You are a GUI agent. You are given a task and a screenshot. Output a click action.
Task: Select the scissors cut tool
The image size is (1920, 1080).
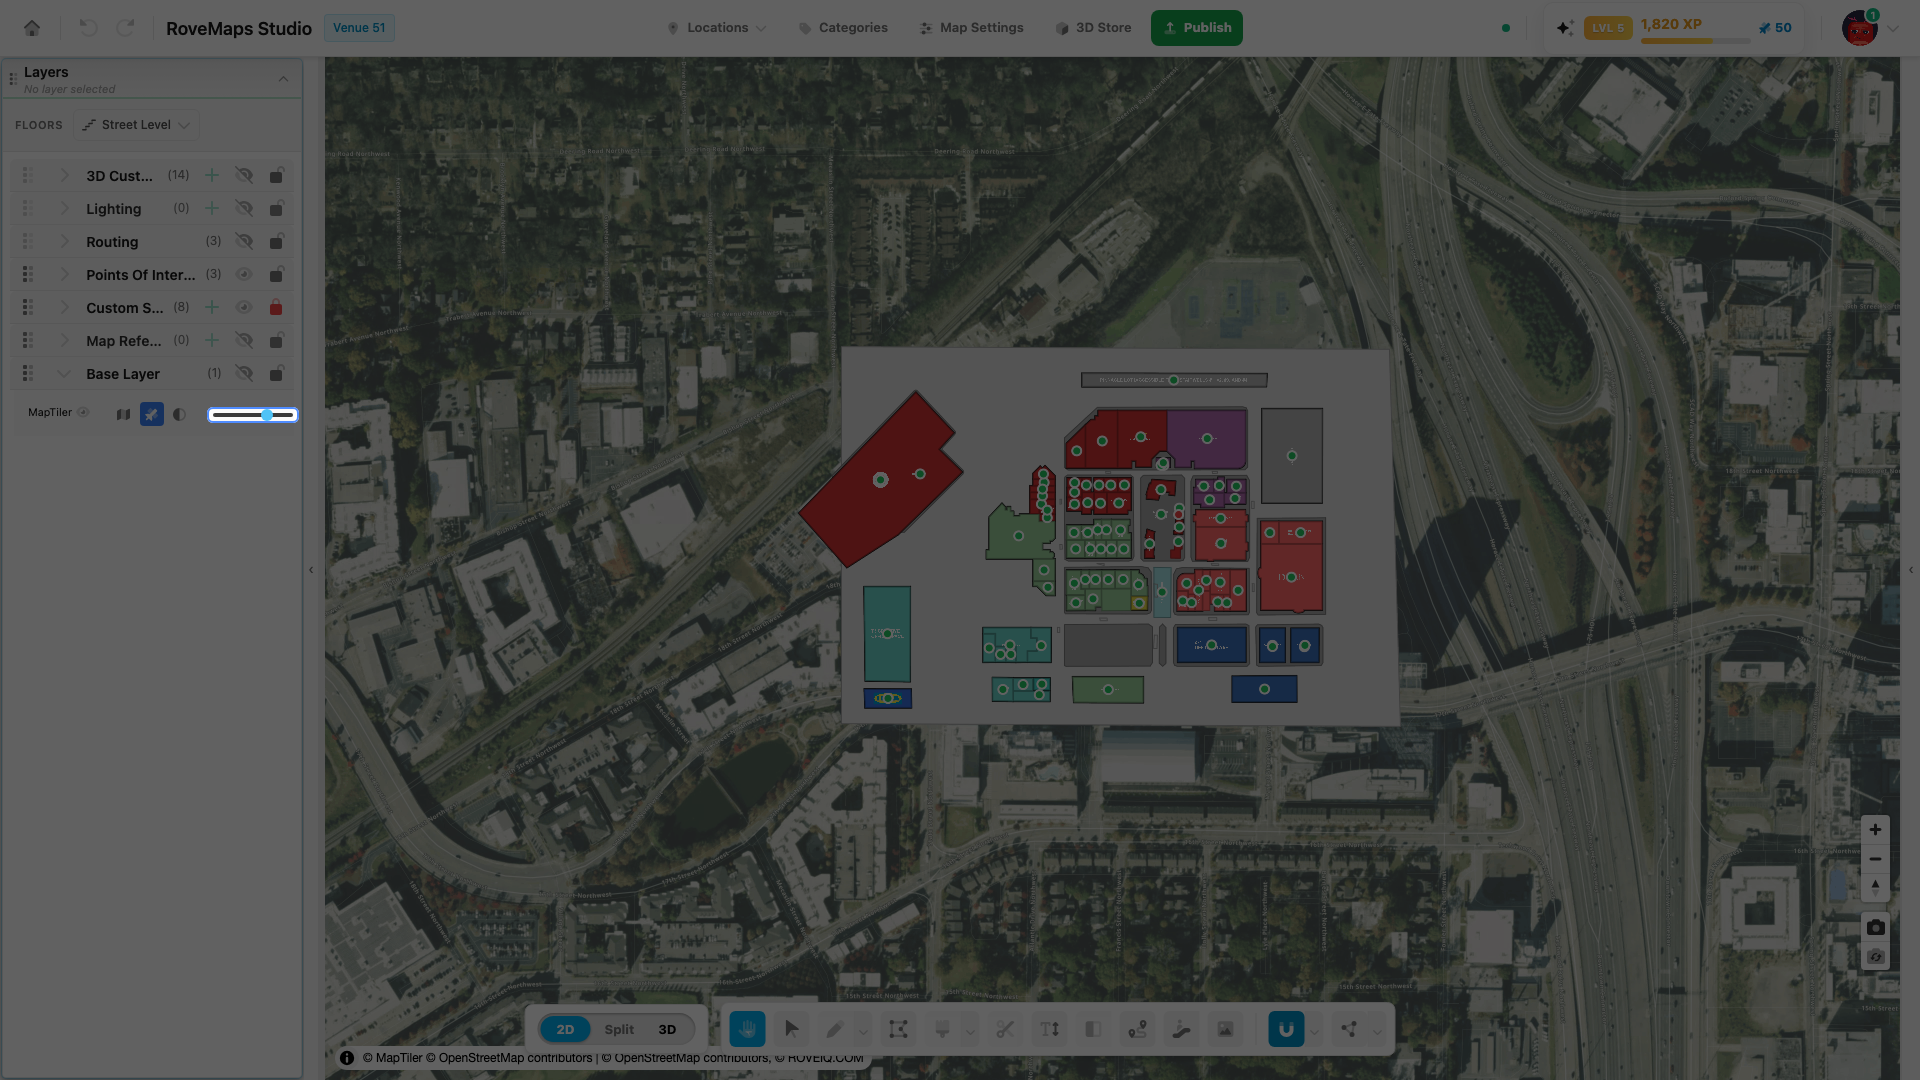click(x=1005, y=1029)
